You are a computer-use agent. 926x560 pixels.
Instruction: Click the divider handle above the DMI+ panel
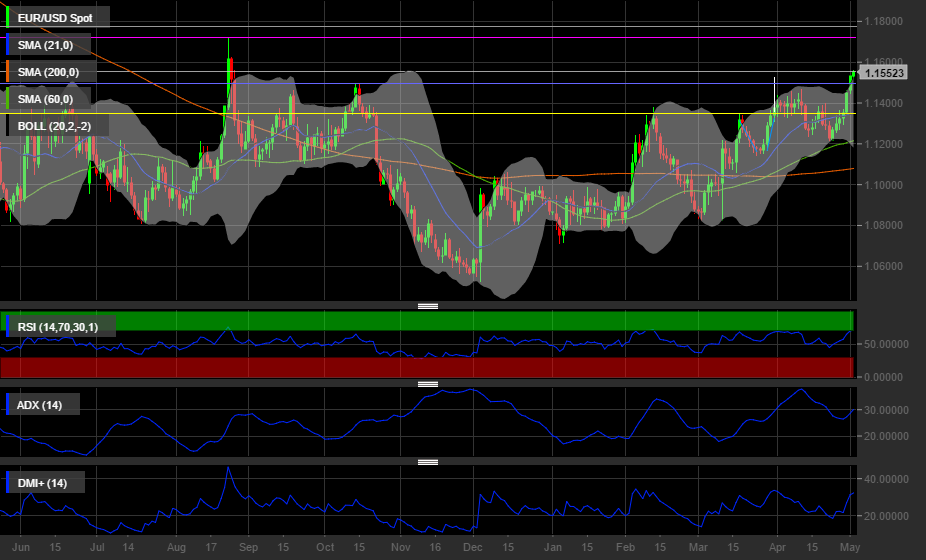(428, 462)
